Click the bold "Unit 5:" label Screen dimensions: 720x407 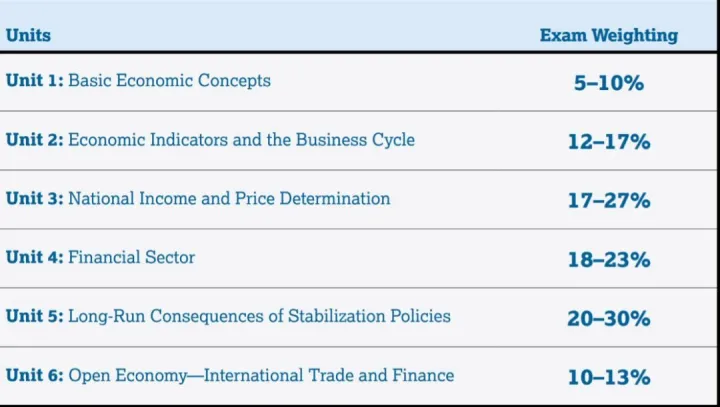click(x=35, y=316)
